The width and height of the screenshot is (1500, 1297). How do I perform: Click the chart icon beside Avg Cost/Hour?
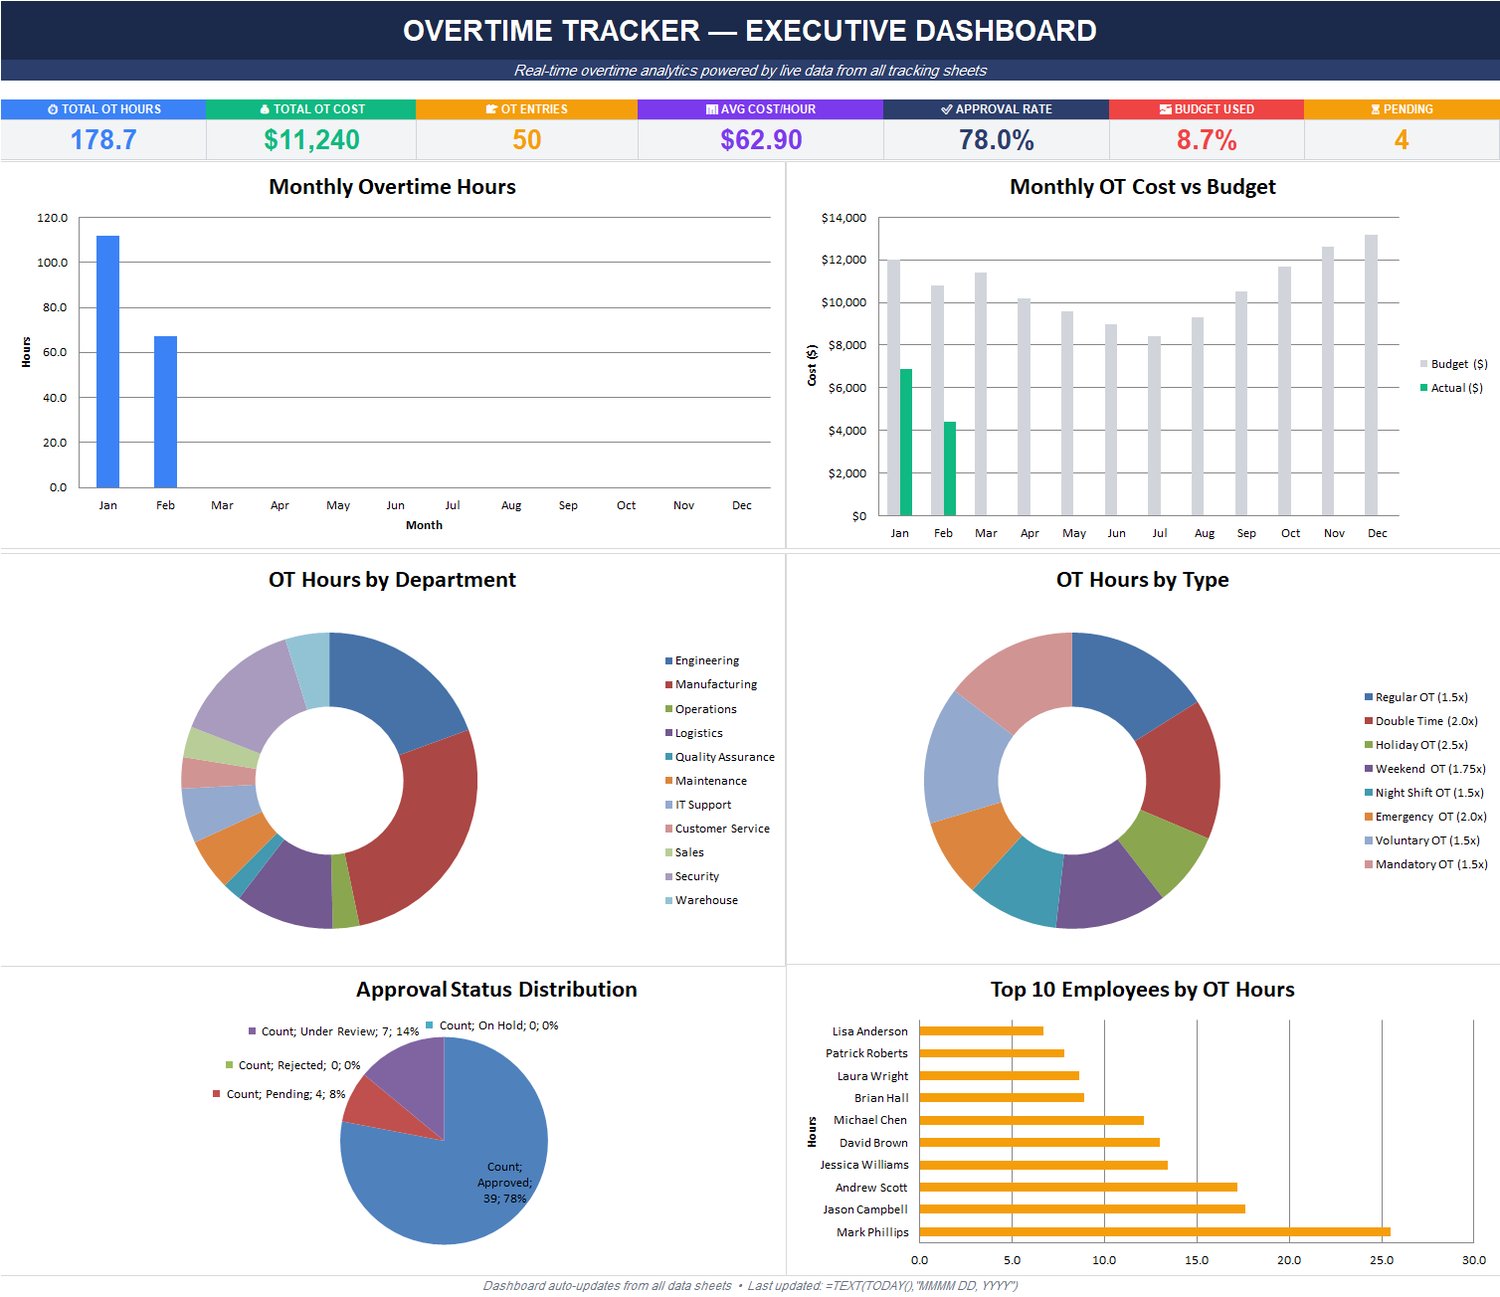coord(712,110)
